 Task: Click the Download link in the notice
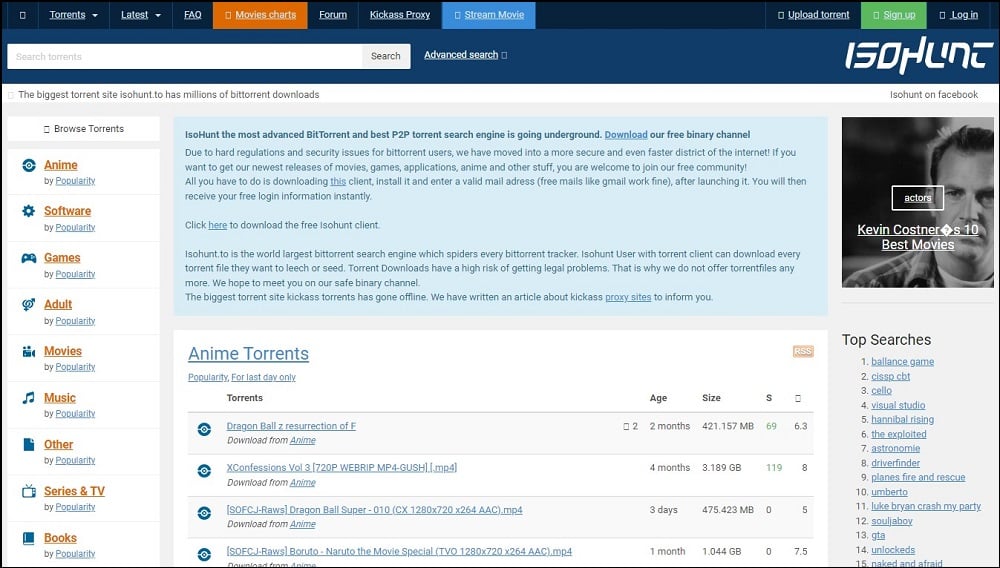626,135
